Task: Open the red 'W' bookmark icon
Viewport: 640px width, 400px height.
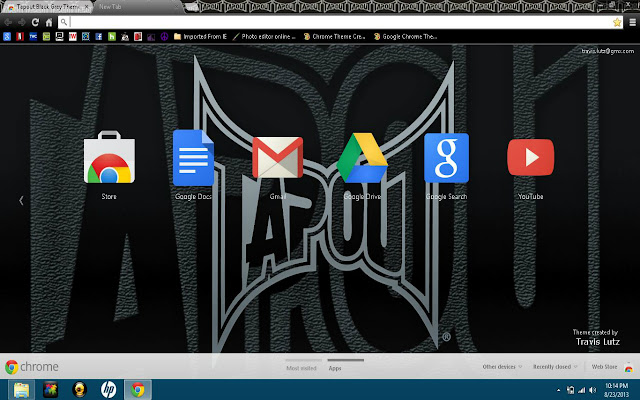Action: pyautogui.click(x=73, y=36)
